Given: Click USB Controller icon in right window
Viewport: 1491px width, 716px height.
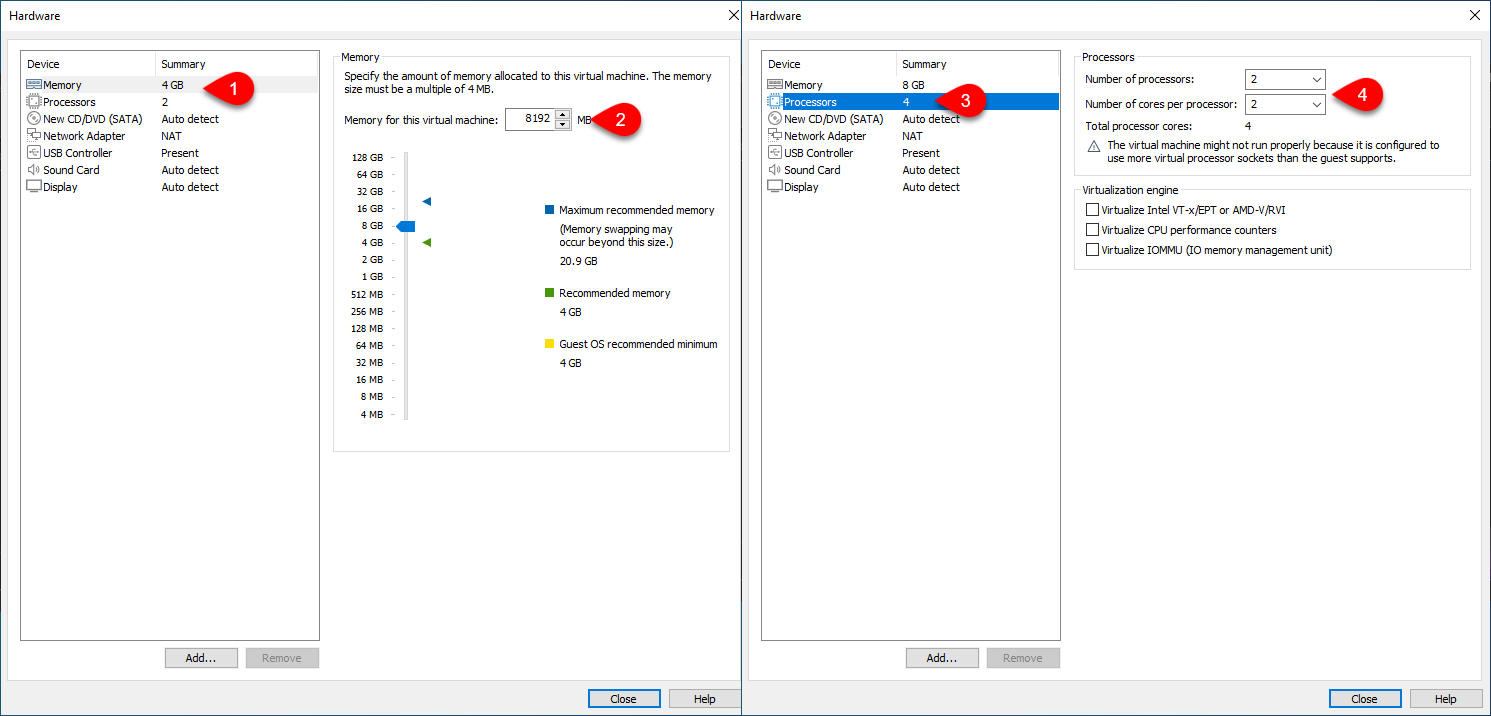Looking at the screenshot, I should (x=774, y=153).
